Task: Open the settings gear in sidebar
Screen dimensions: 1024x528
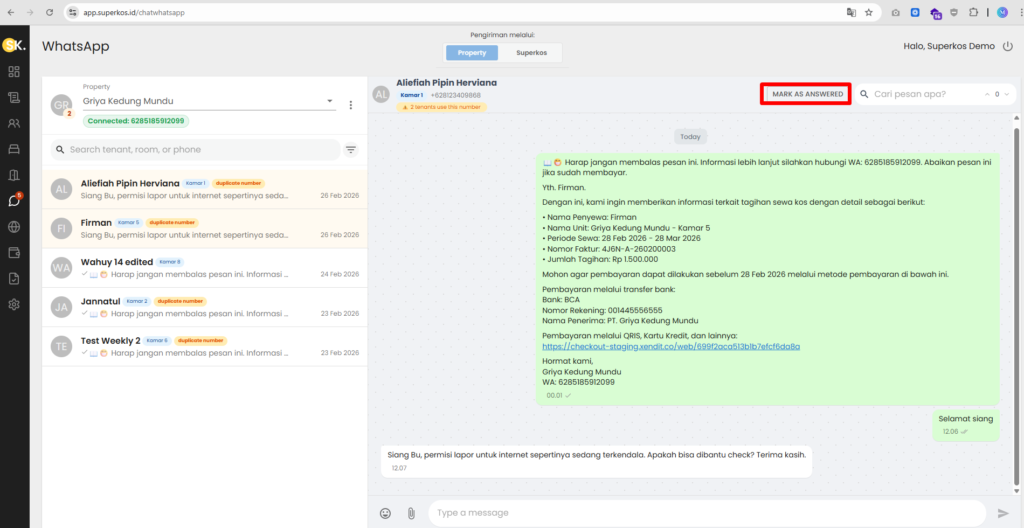Action: pos(14,304)
